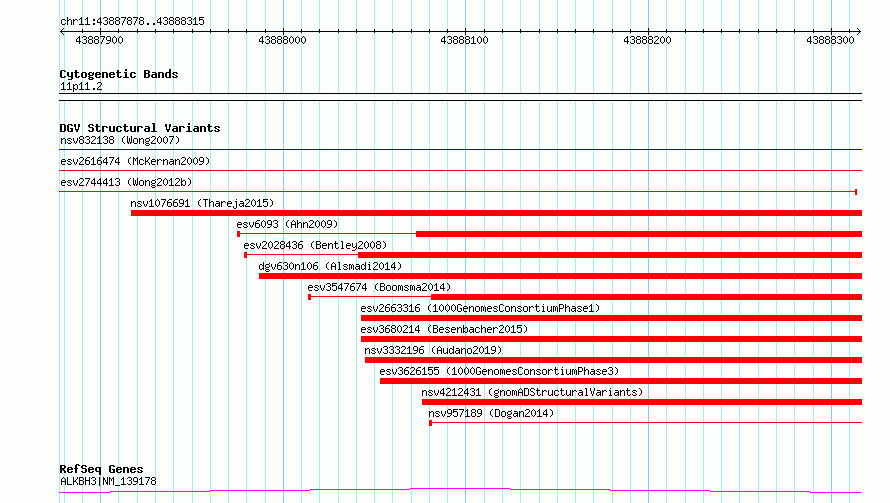
Task: Click the red bar below nsv1076691
Action: coord(496,213)
